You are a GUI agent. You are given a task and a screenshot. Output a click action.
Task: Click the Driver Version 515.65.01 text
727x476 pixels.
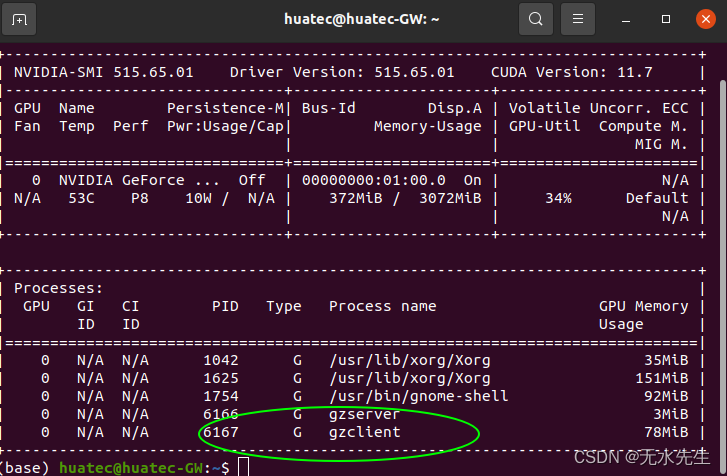342,72
